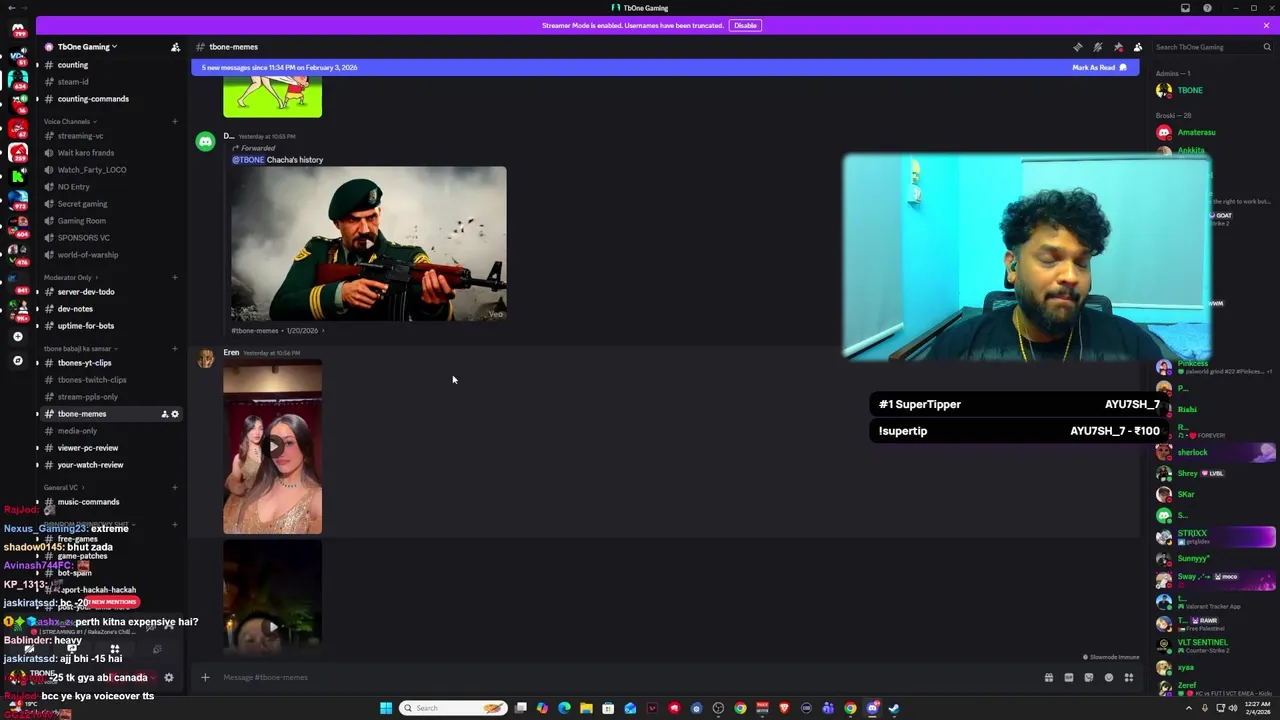Open emoji picker icon
The height and width of the screenshot is (720, 1280).
point(1108,678)
